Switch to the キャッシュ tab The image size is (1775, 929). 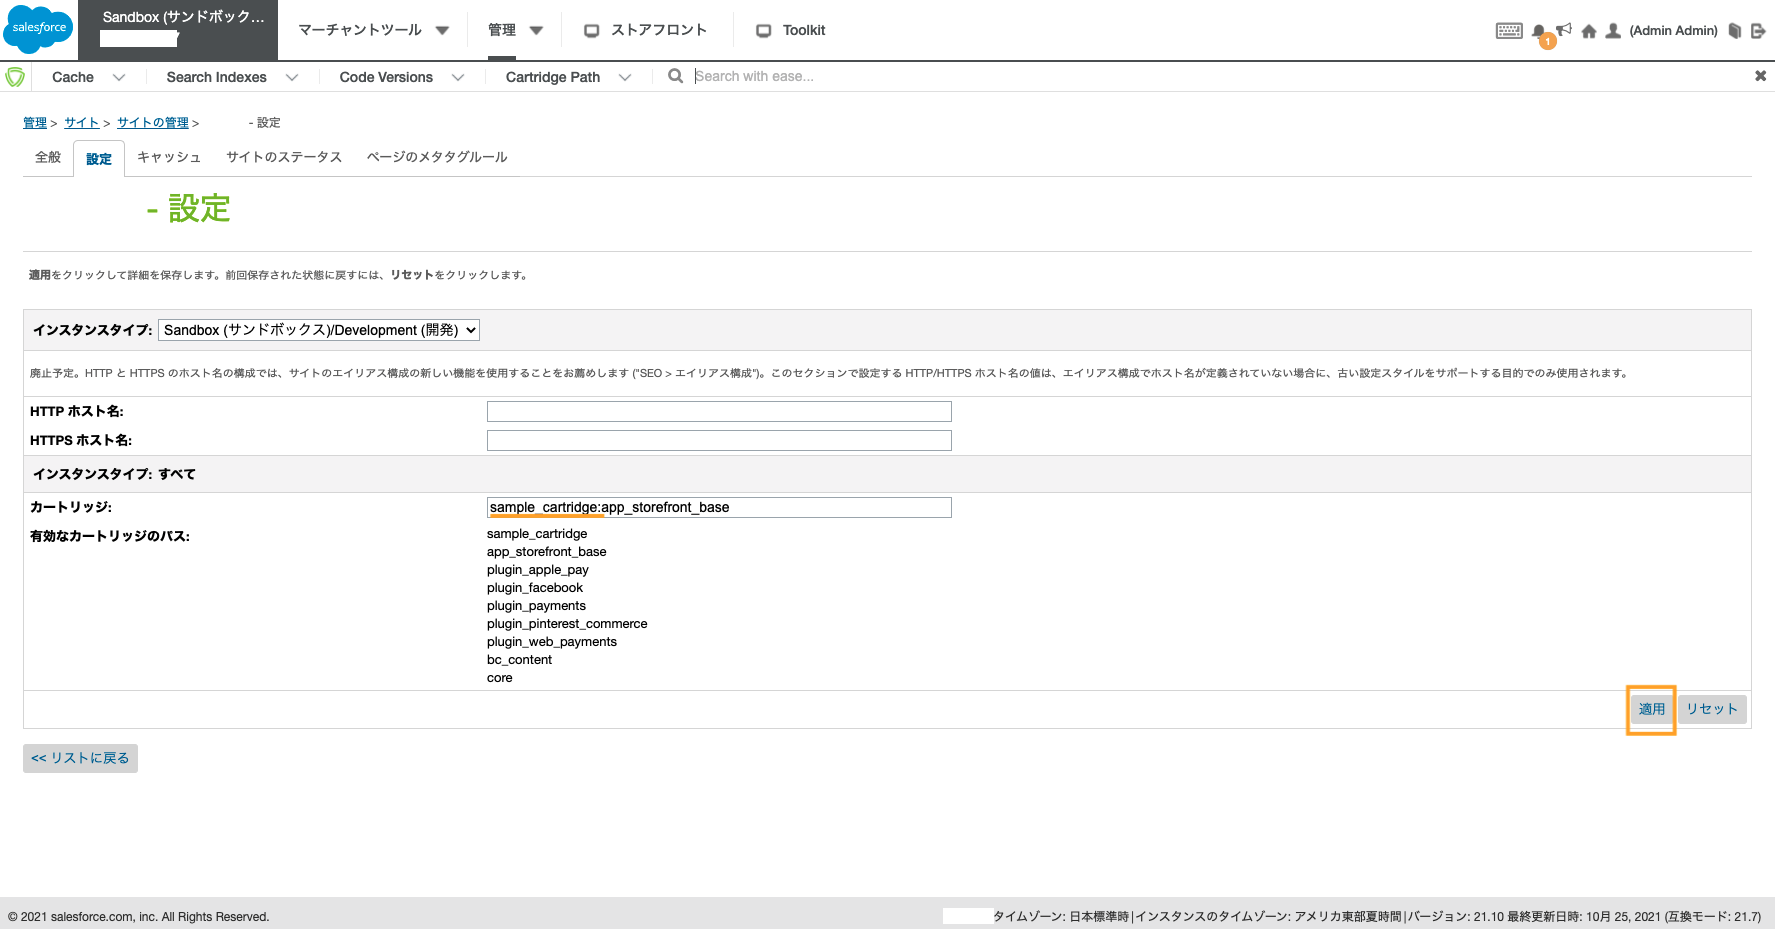[169, 157]
